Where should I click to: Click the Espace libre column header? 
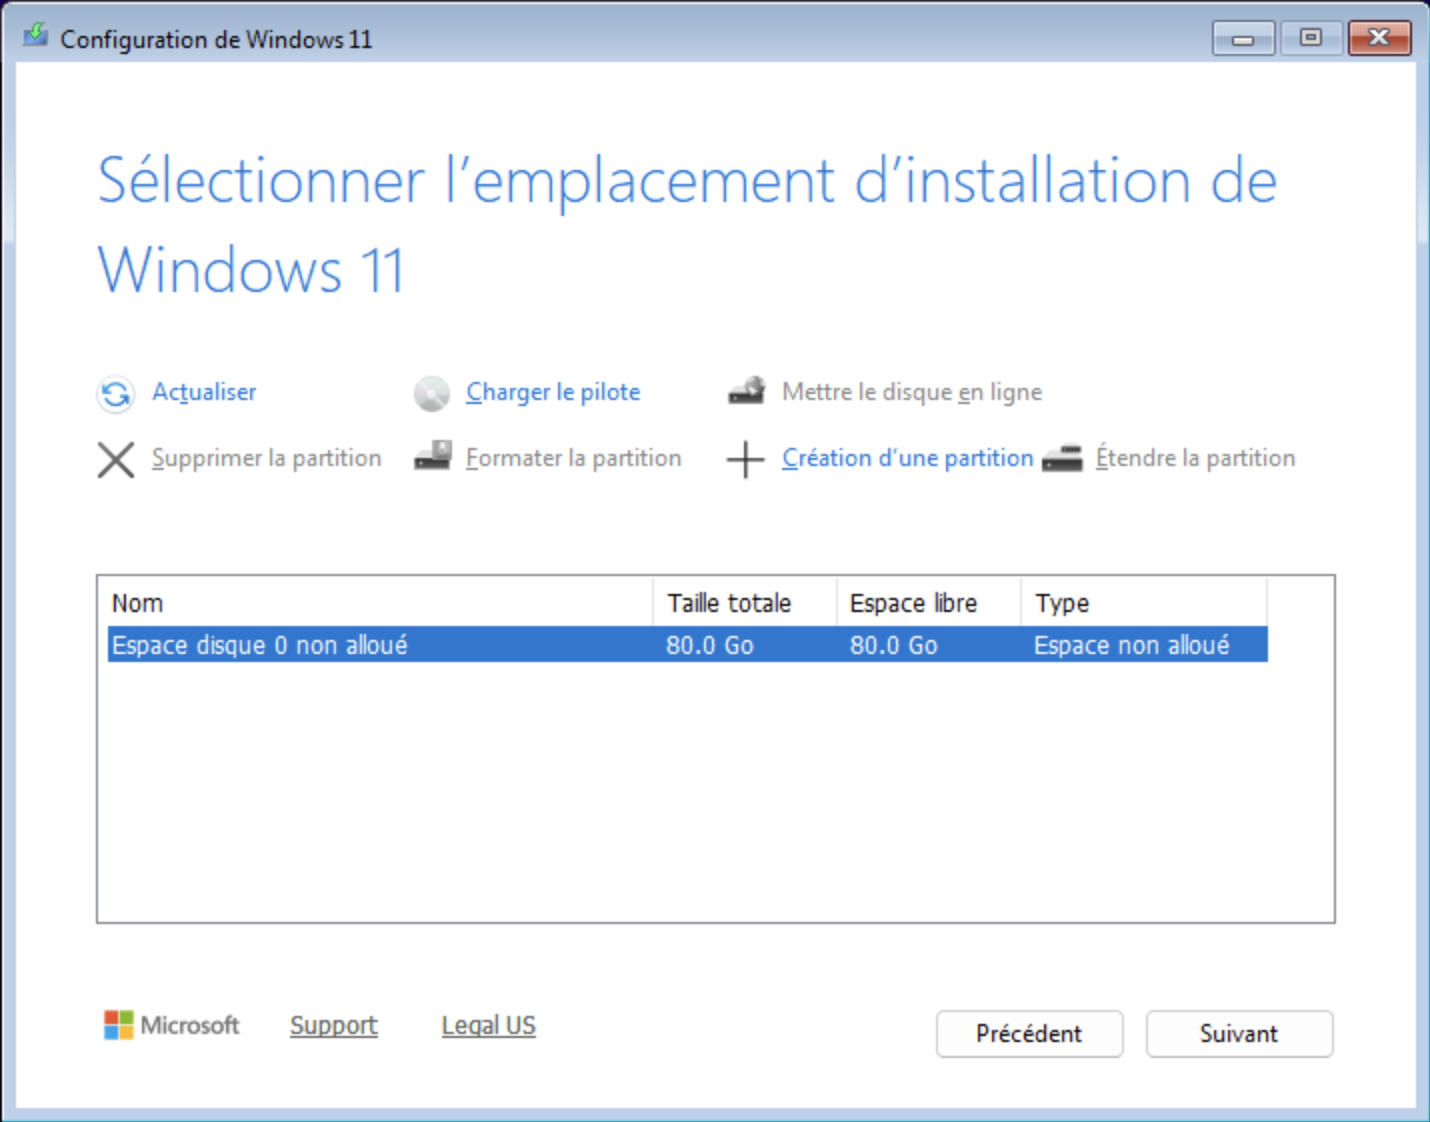(x=928, y=603)
